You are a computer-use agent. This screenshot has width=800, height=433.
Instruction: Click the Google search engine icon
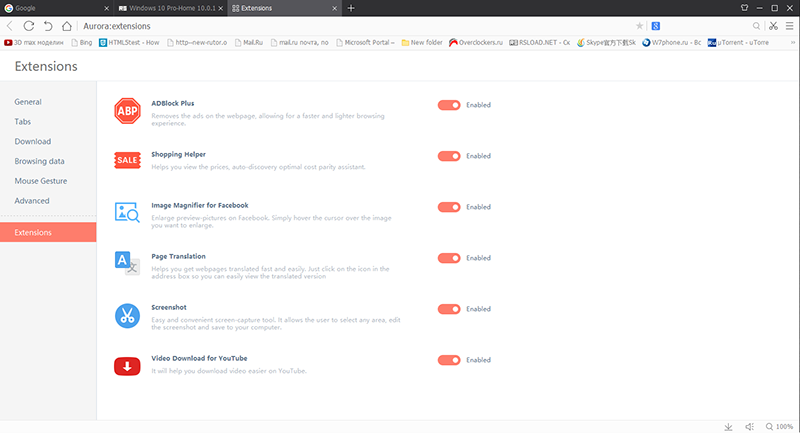pos(656,26)
